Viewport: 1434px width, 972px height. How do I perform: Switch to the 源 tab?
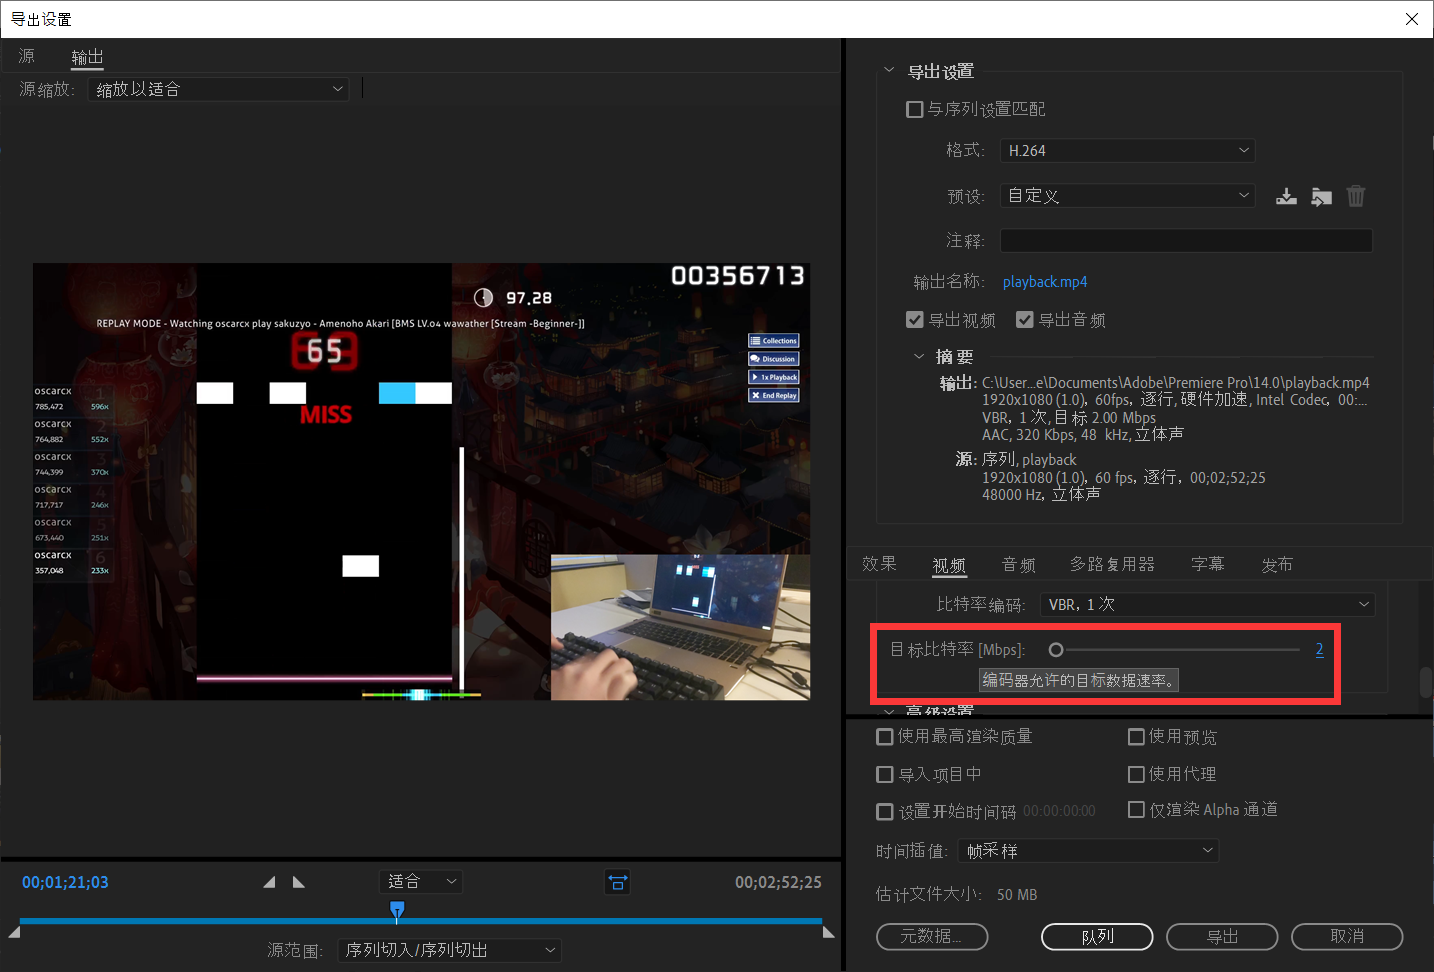(x=27, y=57)
